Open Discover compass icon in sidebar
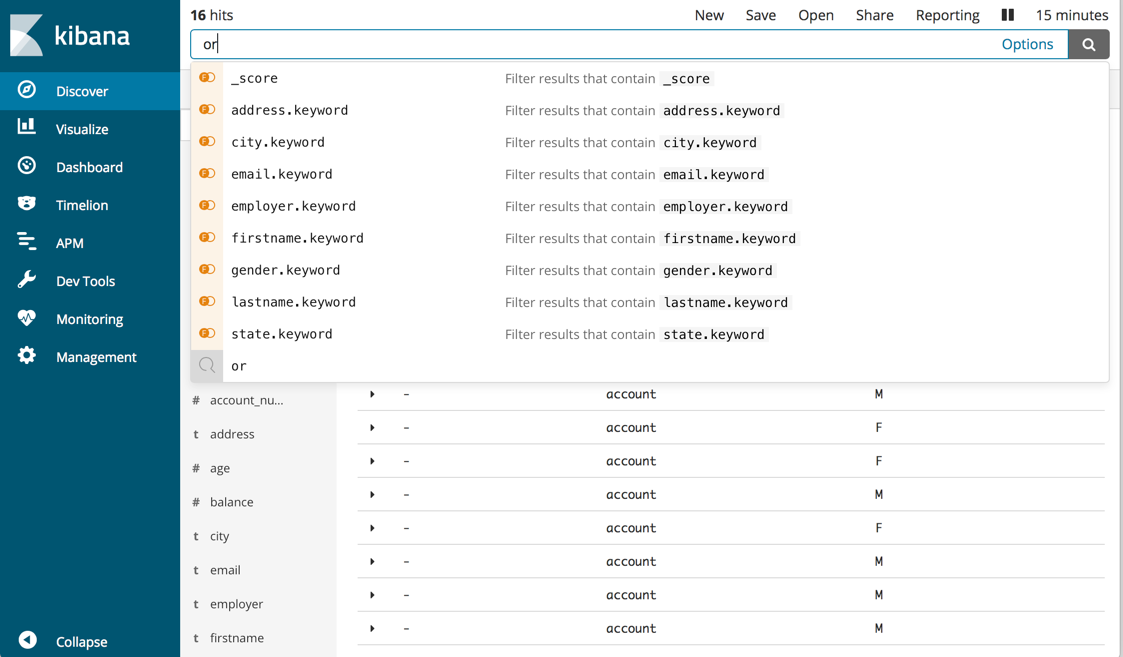 tap(27, 90)
